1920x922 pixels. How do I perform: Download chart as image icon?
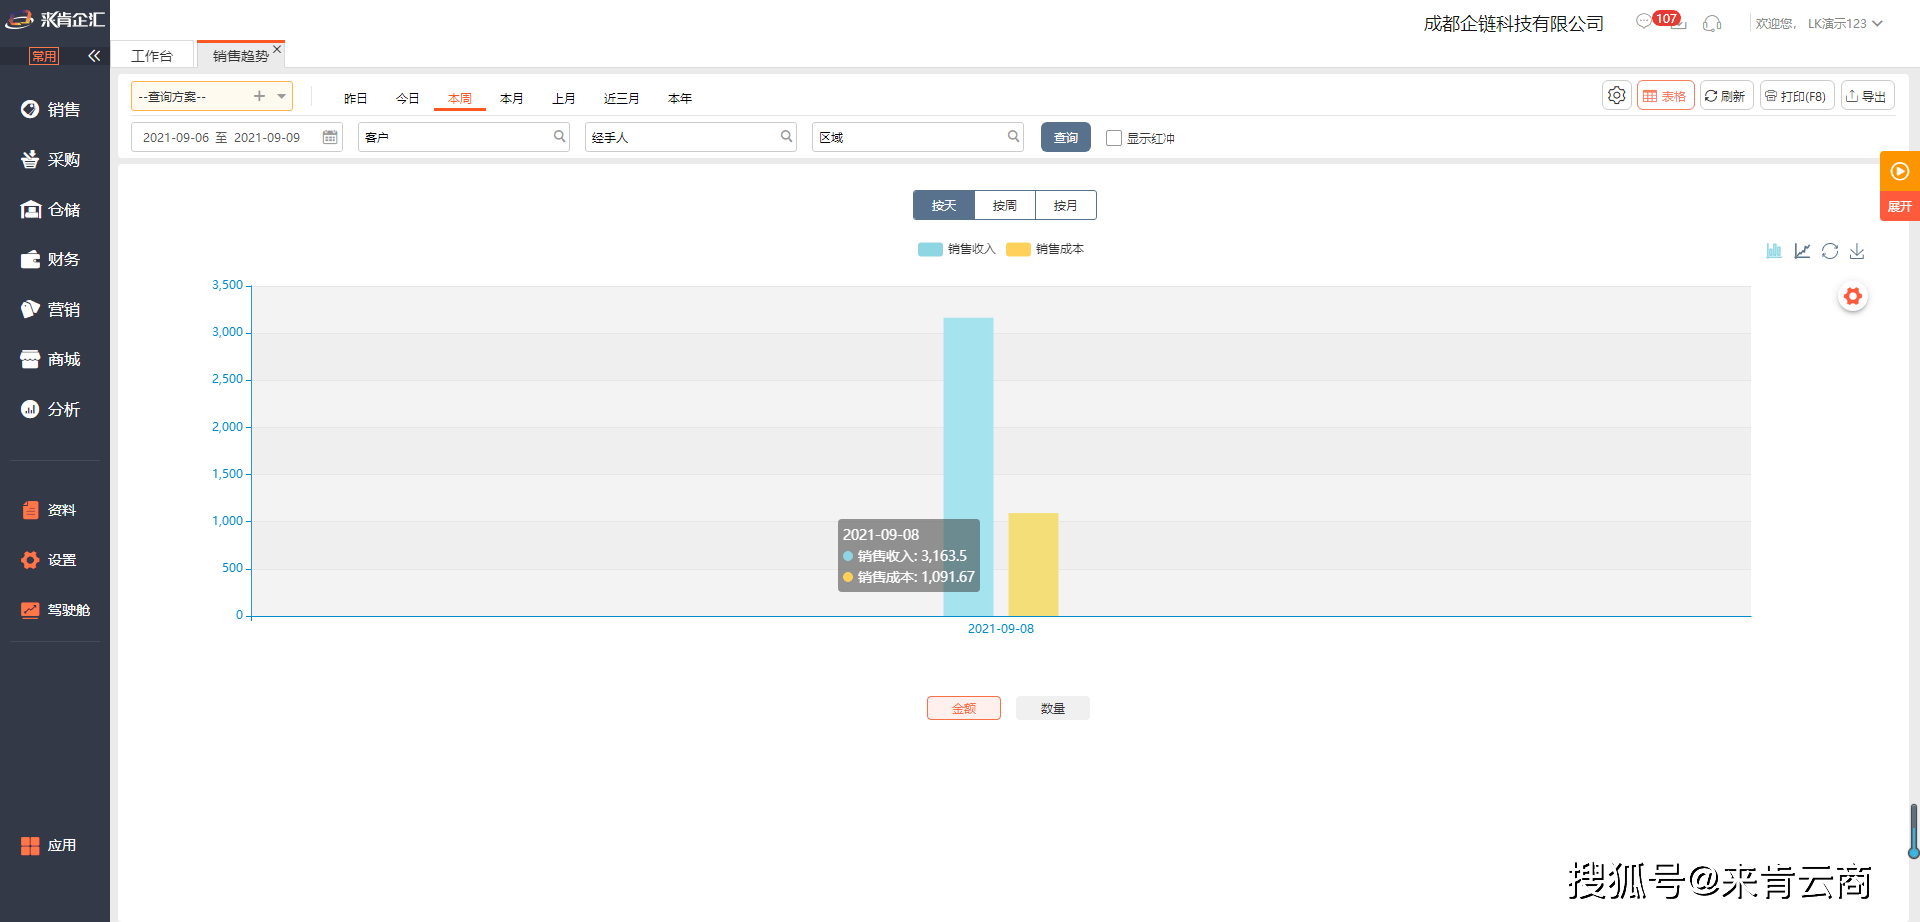pyautogui.click(x=1857, y=251)
